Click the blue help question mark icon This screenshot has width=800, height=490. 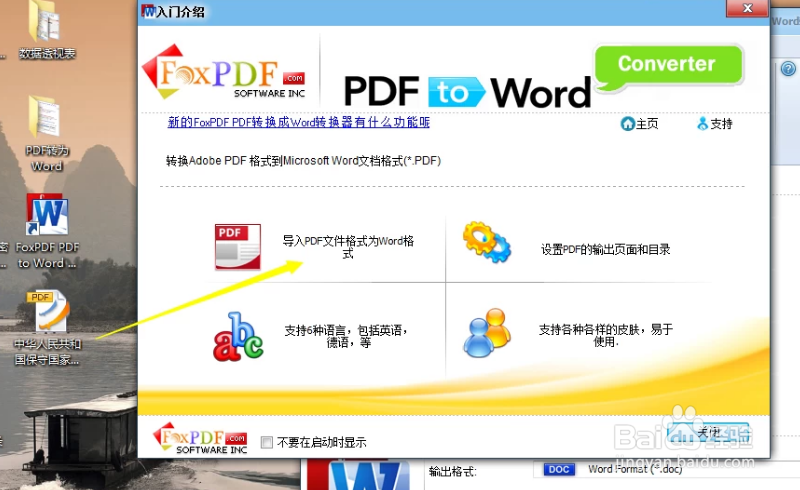click(x=788, y=68)
